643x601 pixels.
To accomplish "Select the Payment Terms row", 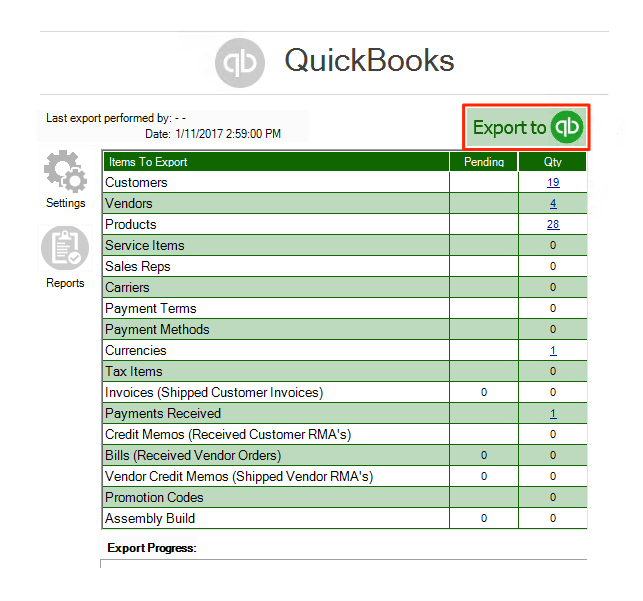I will pyautogui.click(x=345, y=308).
